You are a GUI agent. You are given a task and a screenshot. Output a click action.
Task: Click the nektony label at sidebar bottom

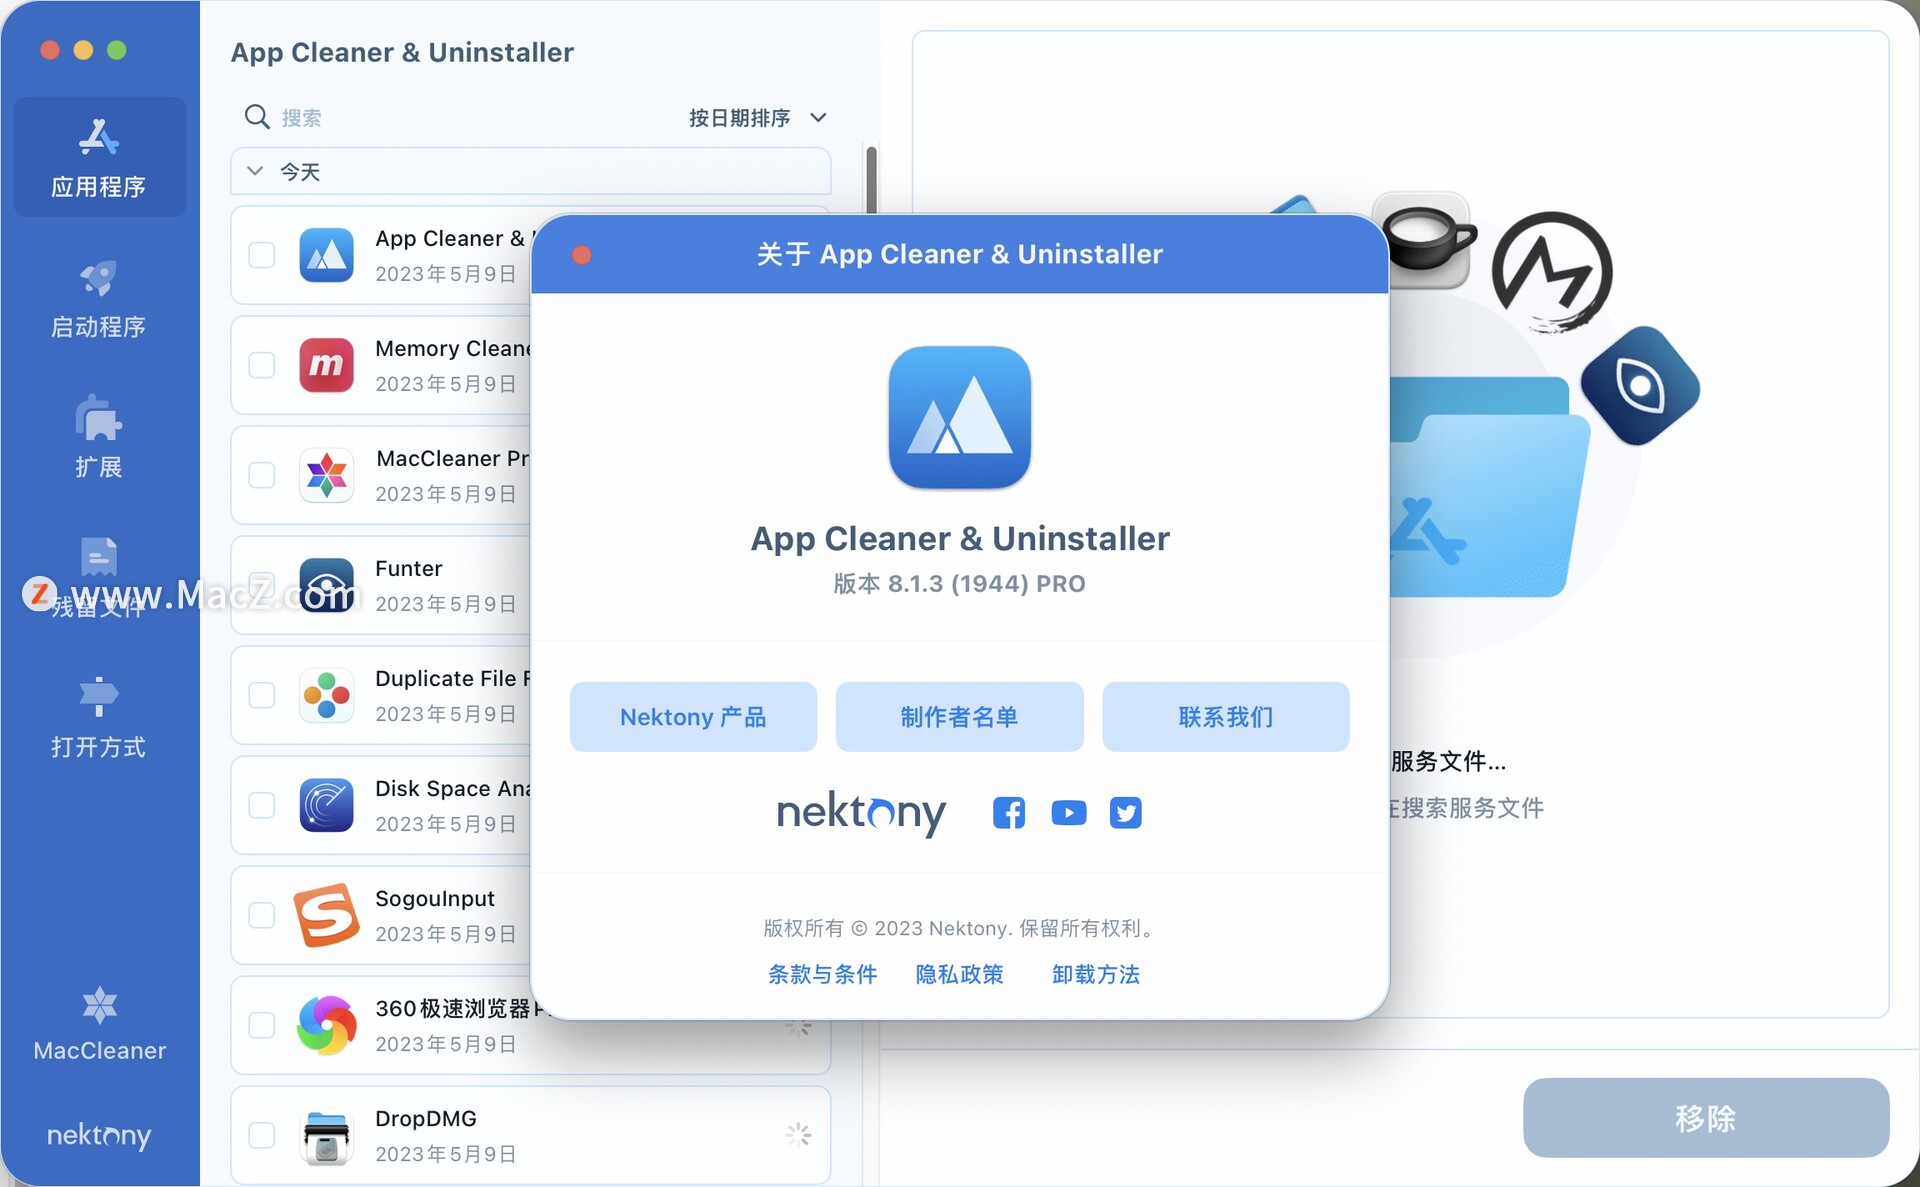[99, 1135]
